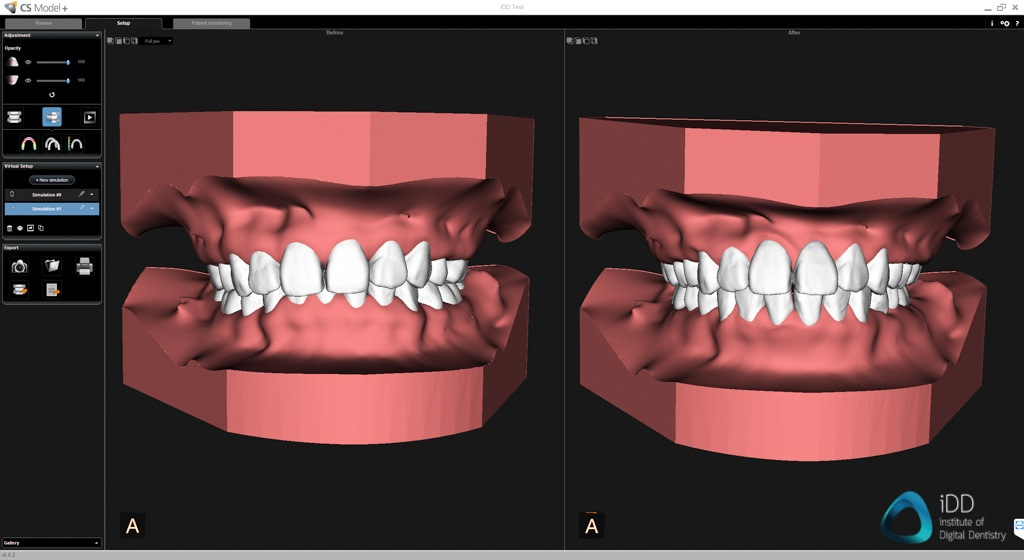Screen dimensions: 1024x560
Task: Click the highlighted blue setup mode icon
Action: point(52,117)
